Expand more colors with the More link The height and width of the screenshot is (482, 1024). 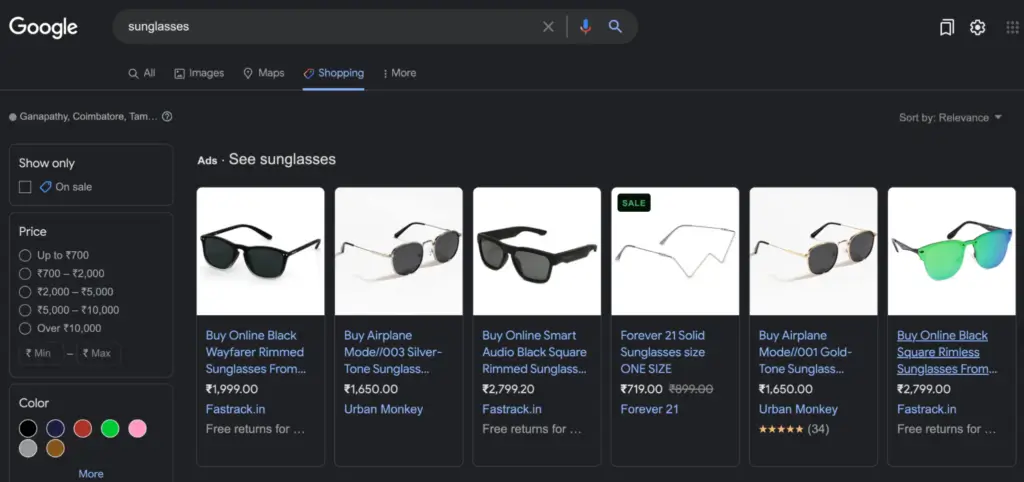[91, 474]
